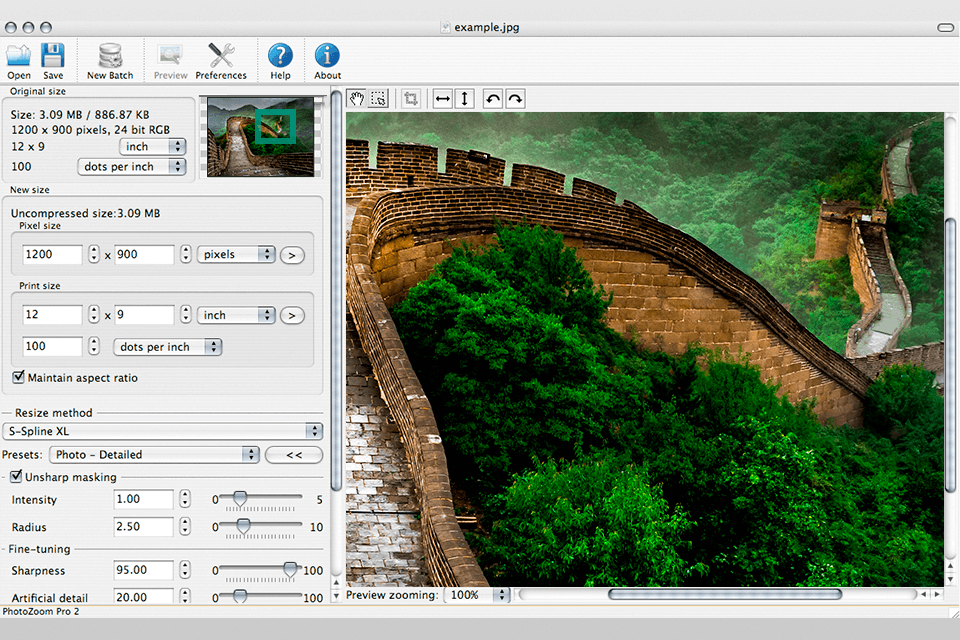Click the Open folder icon
960x640 pixels.
(x=18, y=56)
